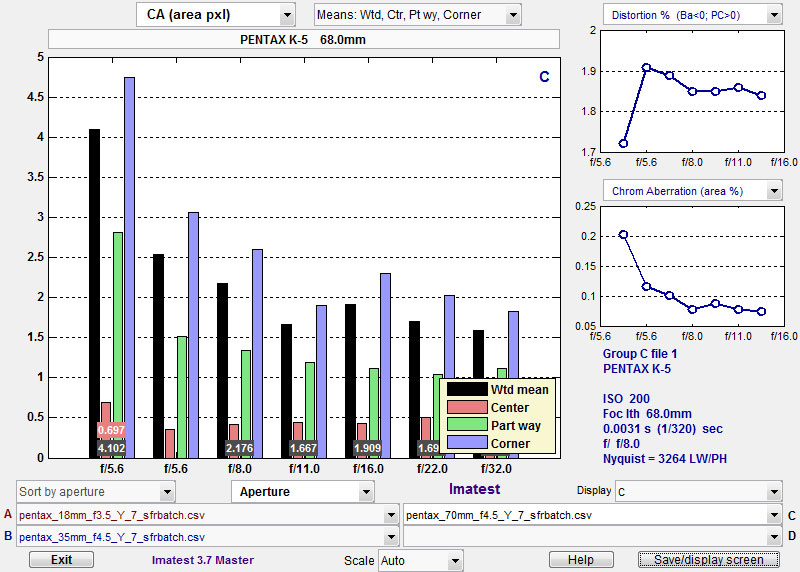The width and height of the screenshot is (800, 572).
Task: Open the empty file D dropdown
Action: [x=592, y=537]
